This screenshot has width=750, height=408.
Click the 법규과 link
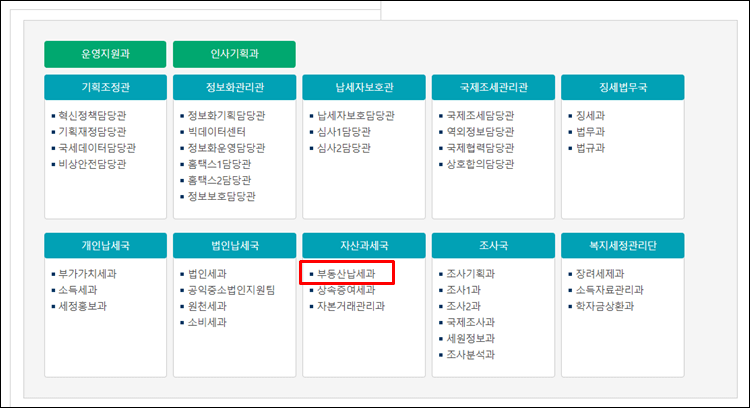(x=591, y=148)
